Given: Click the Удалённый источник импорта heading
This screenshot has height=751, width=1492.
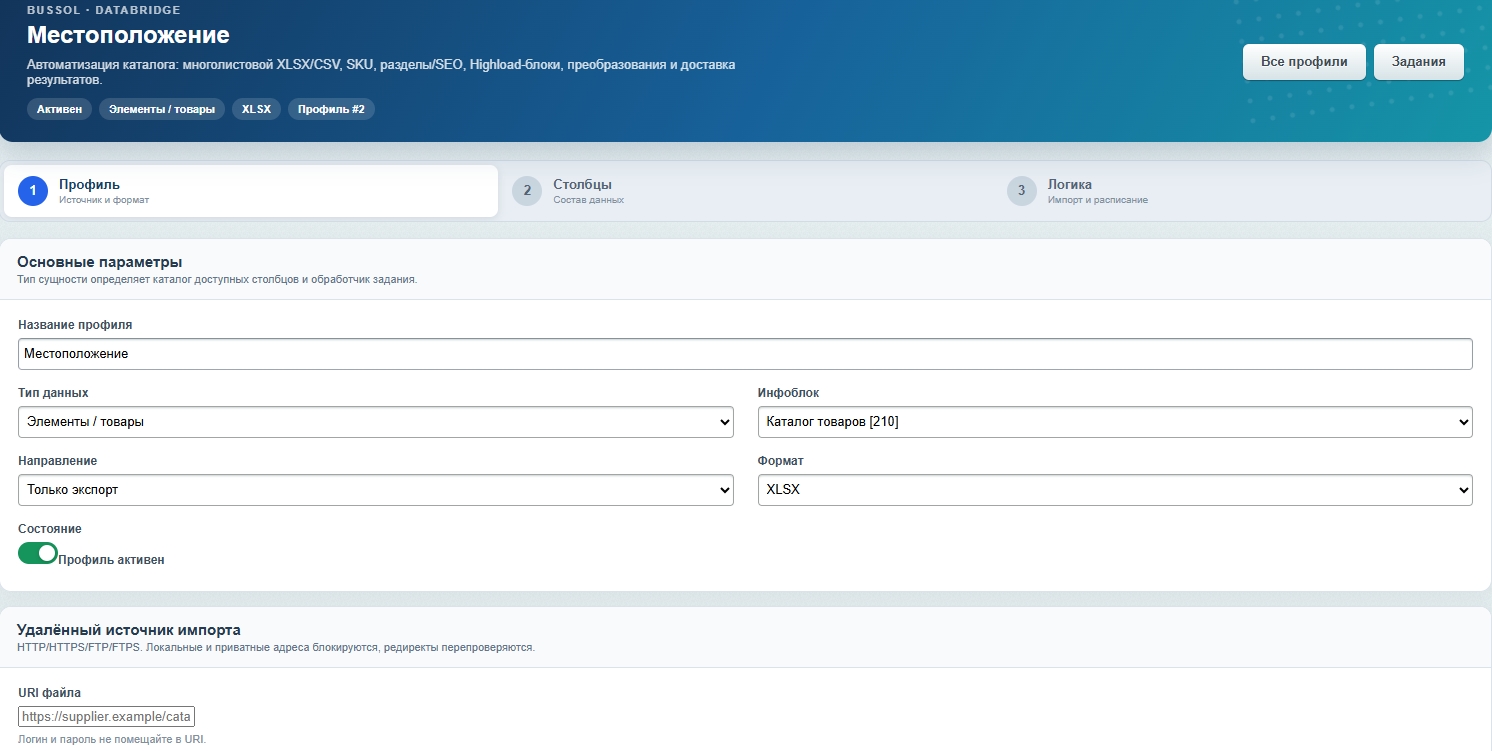Looking at the screenshot, I should coord(129,630).
